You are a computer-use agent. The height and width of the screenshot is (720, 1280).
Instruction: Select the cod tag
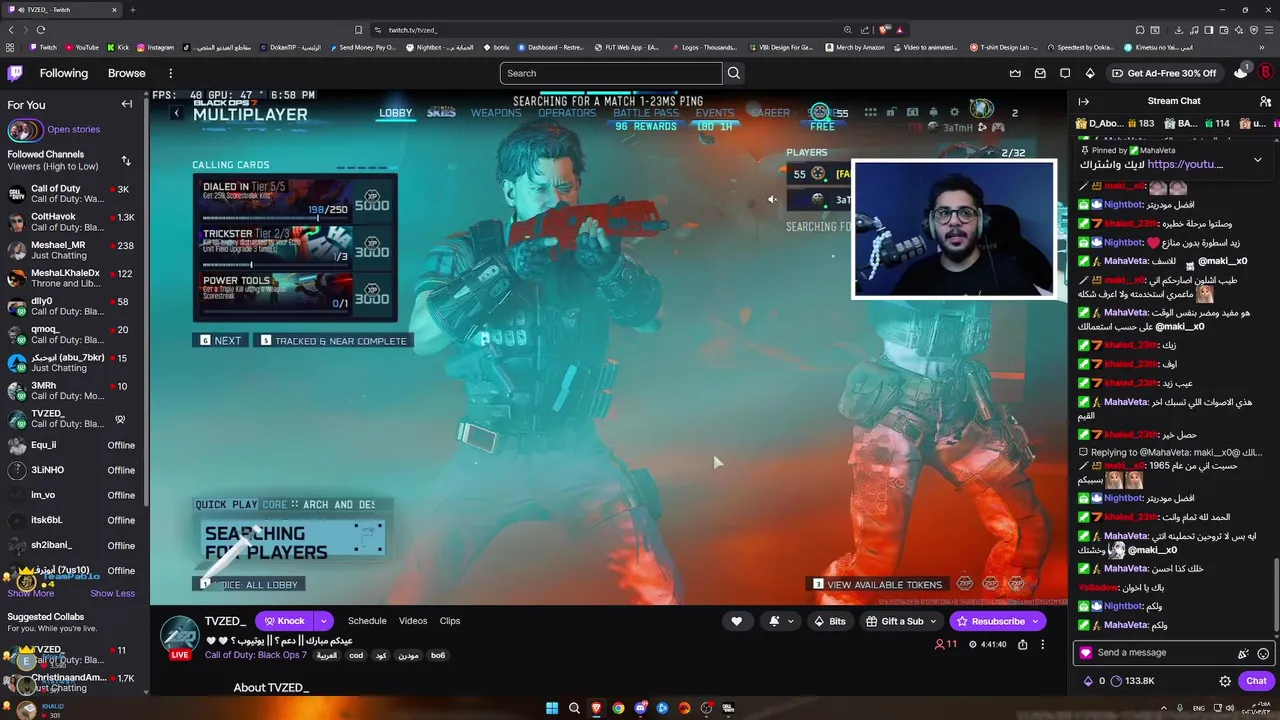[x=356, y=656]
